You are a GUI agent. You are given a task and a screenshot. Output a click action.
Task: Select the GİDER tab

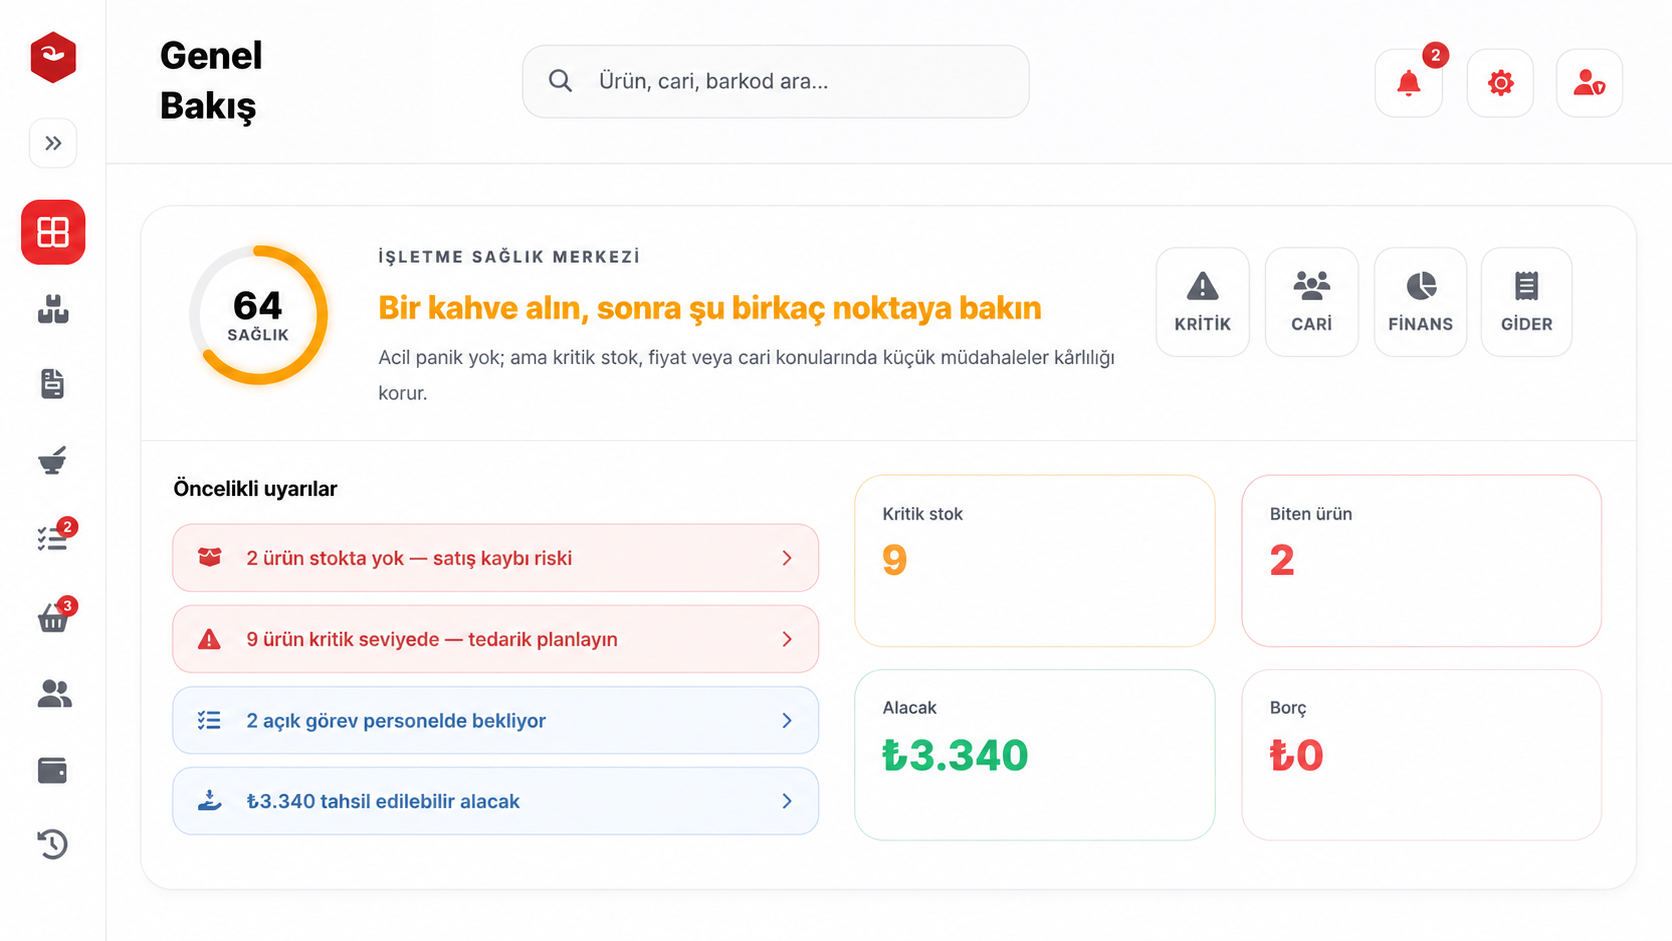tap(1527, 302)
